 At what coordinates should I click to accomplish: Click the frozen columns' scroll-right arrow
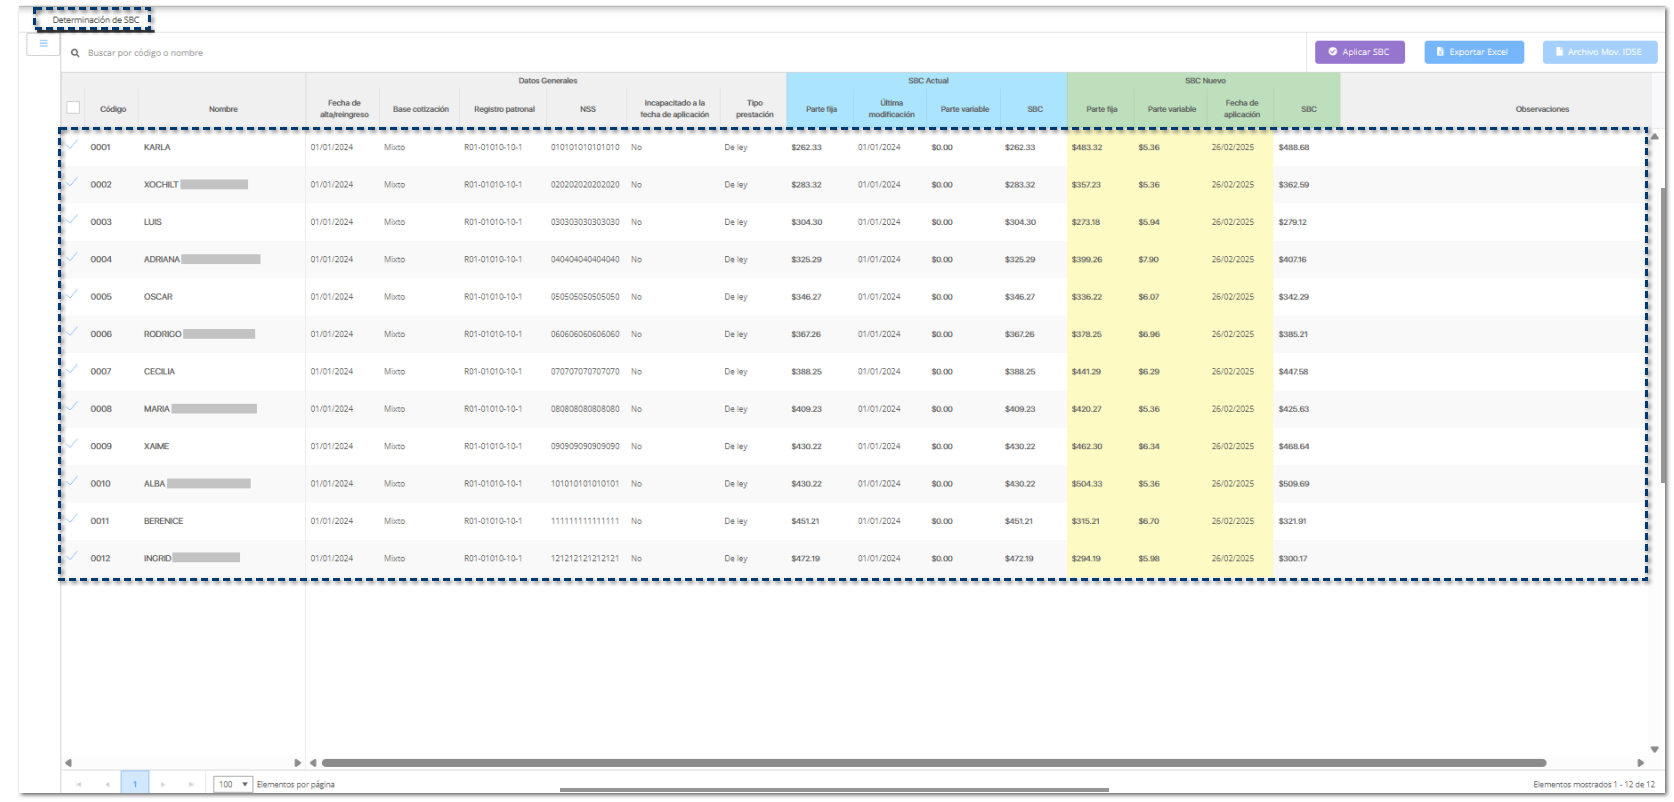pos(297,763)
